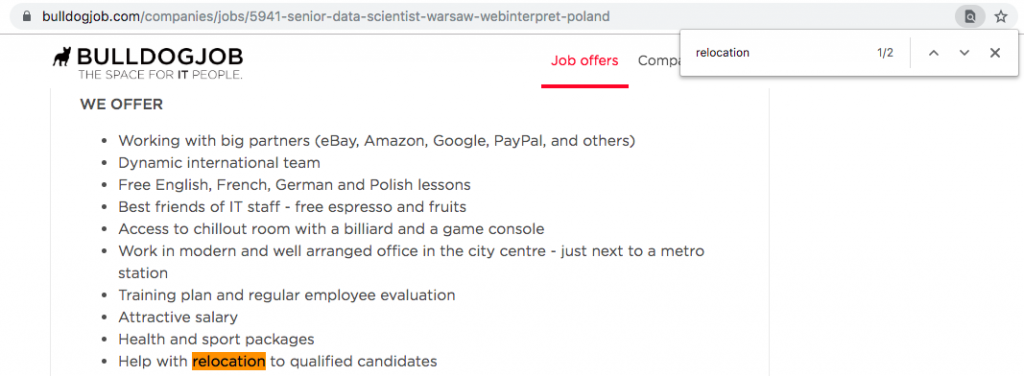Click the 'Dynamic international team' bullet
Image resolution: width=1024 pixels, height=376 pixels.
point(219,163)
